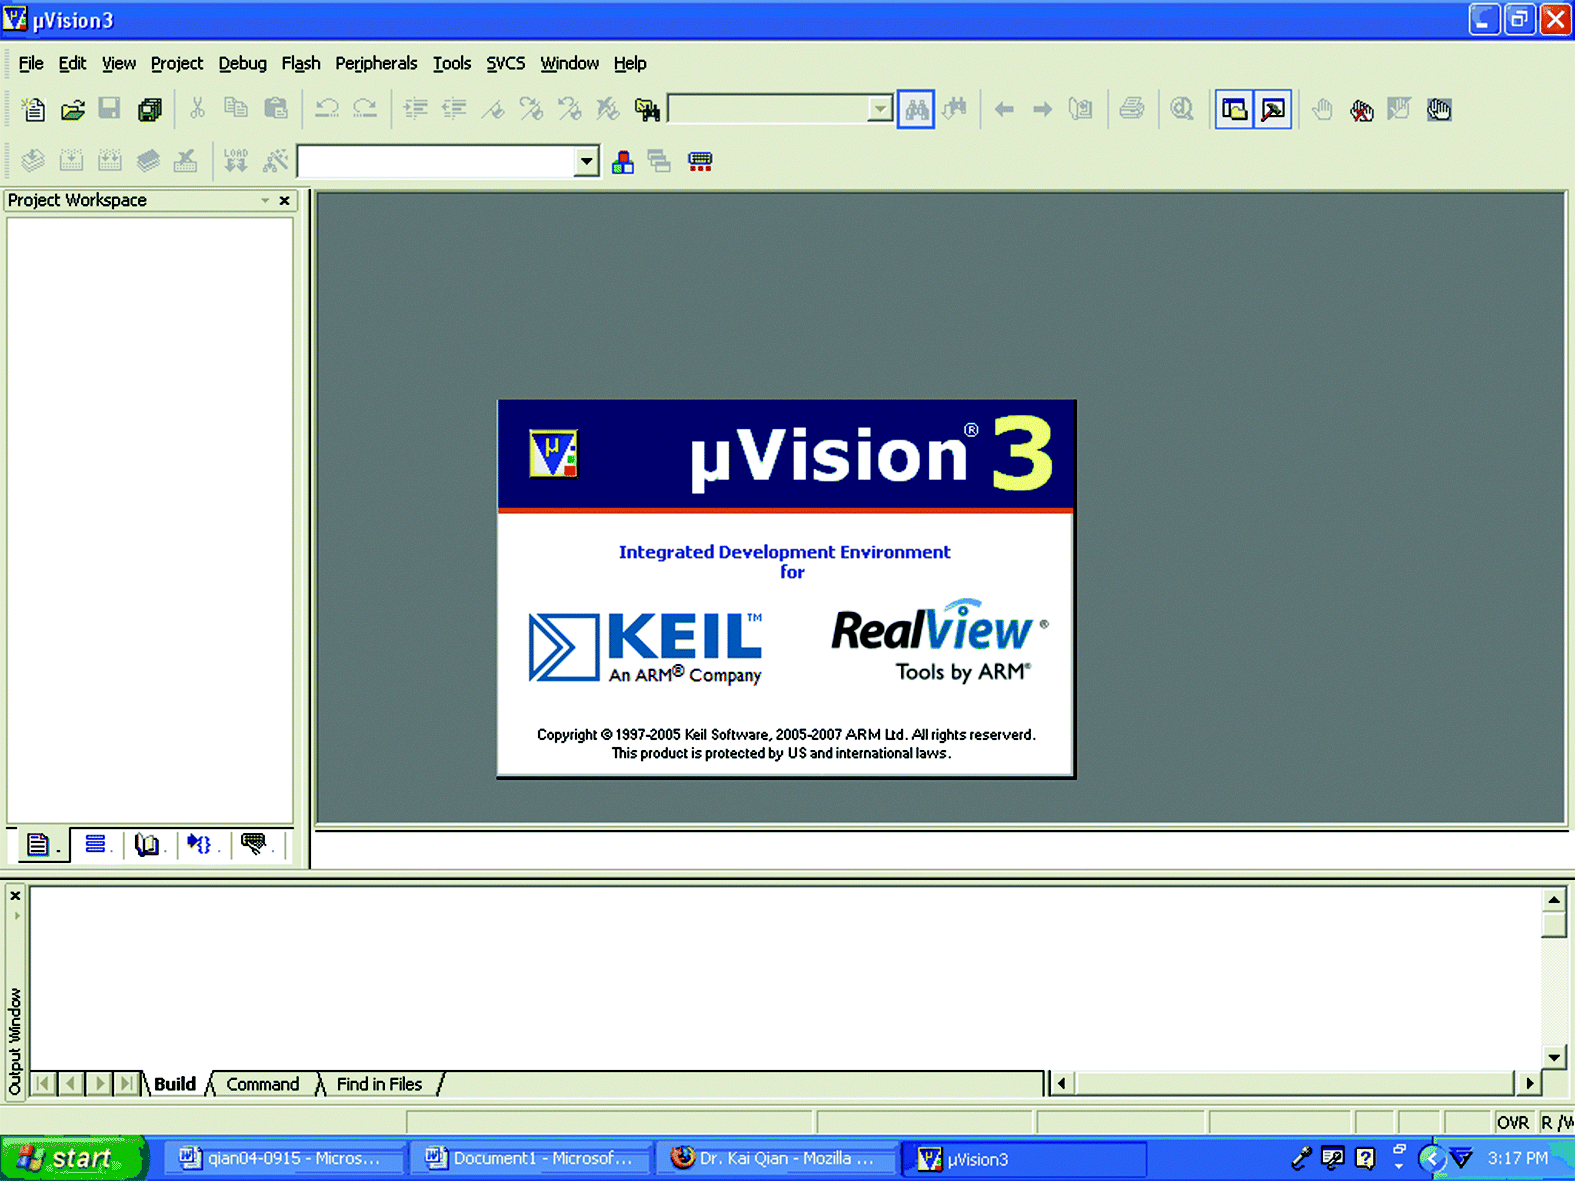Open the Peripherals menu
Image resolution: width=1575 pixels, height=1181 pixels.
coord(376,63)
